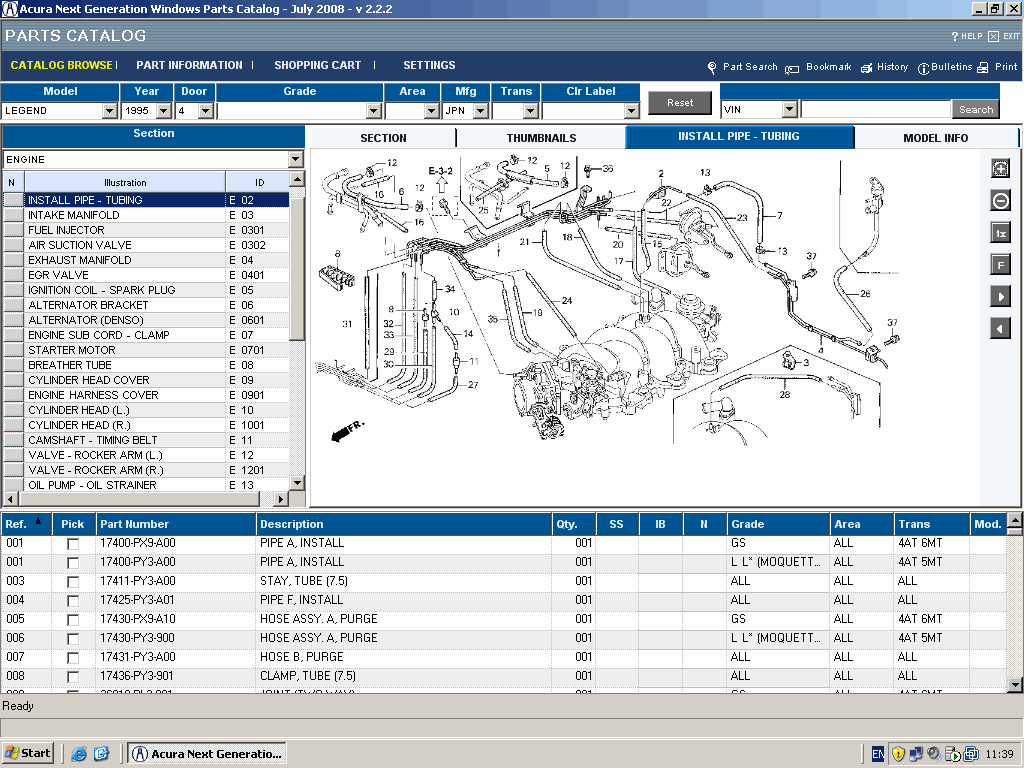The width and height of the screenshot is (1024, 768).
Task: Click the F fit-view icon
Action: click(1000, 265)
